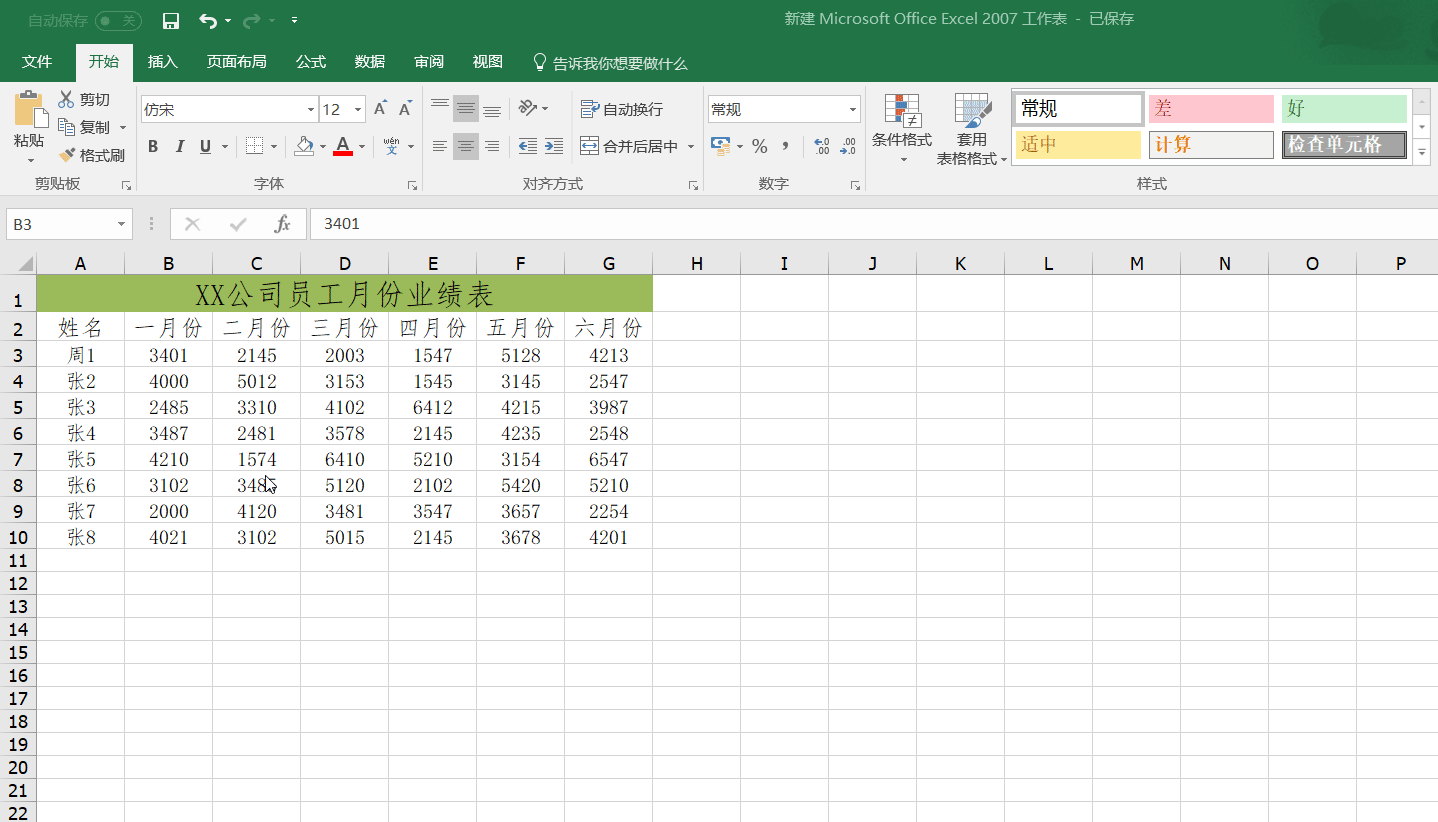Click the Save icon in quick access toolbar
Image resolution: width=1438 pixels, height=822 pixels.
[171, 20]
